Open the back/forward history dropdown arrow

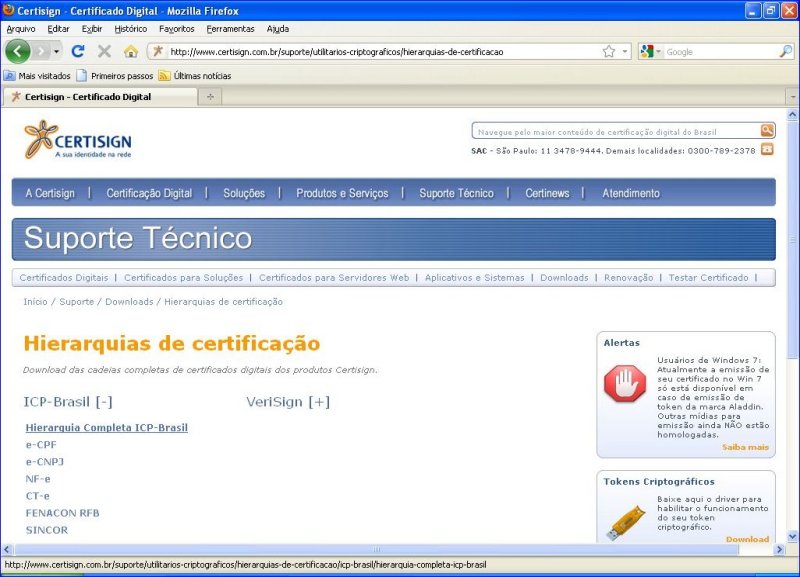point(56,52)
